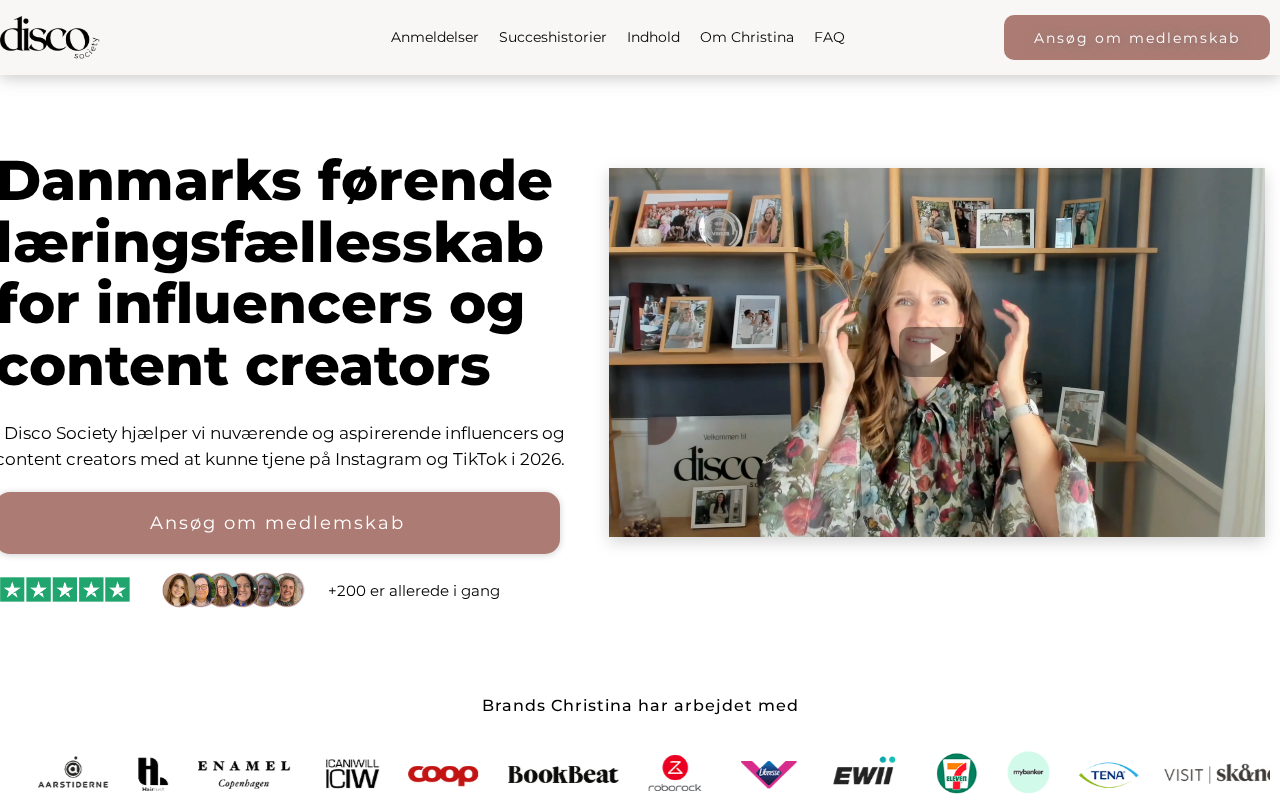This screenshot has width=1280, height=800.
Task: Click the Aarstiderne brand logo
Action: point(73,773)
